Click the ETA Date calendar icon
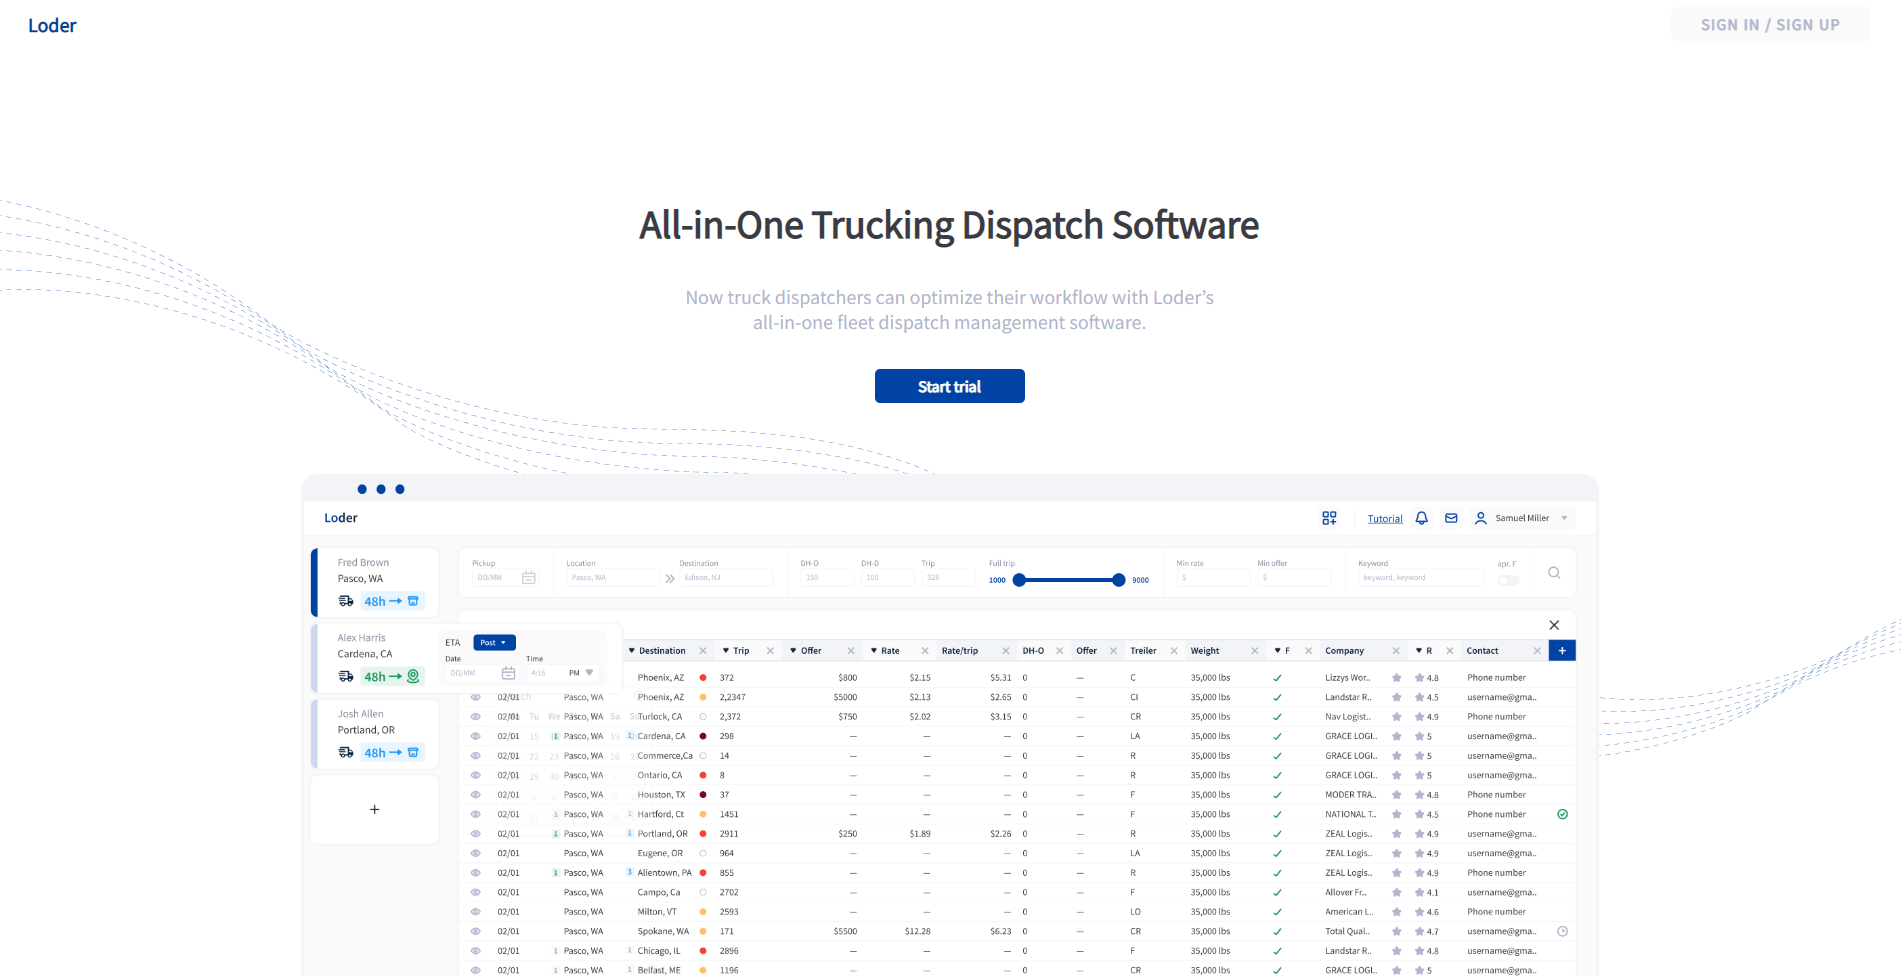Image resolution: width=1901 pixels, height=976 pixels. (508, 673)
